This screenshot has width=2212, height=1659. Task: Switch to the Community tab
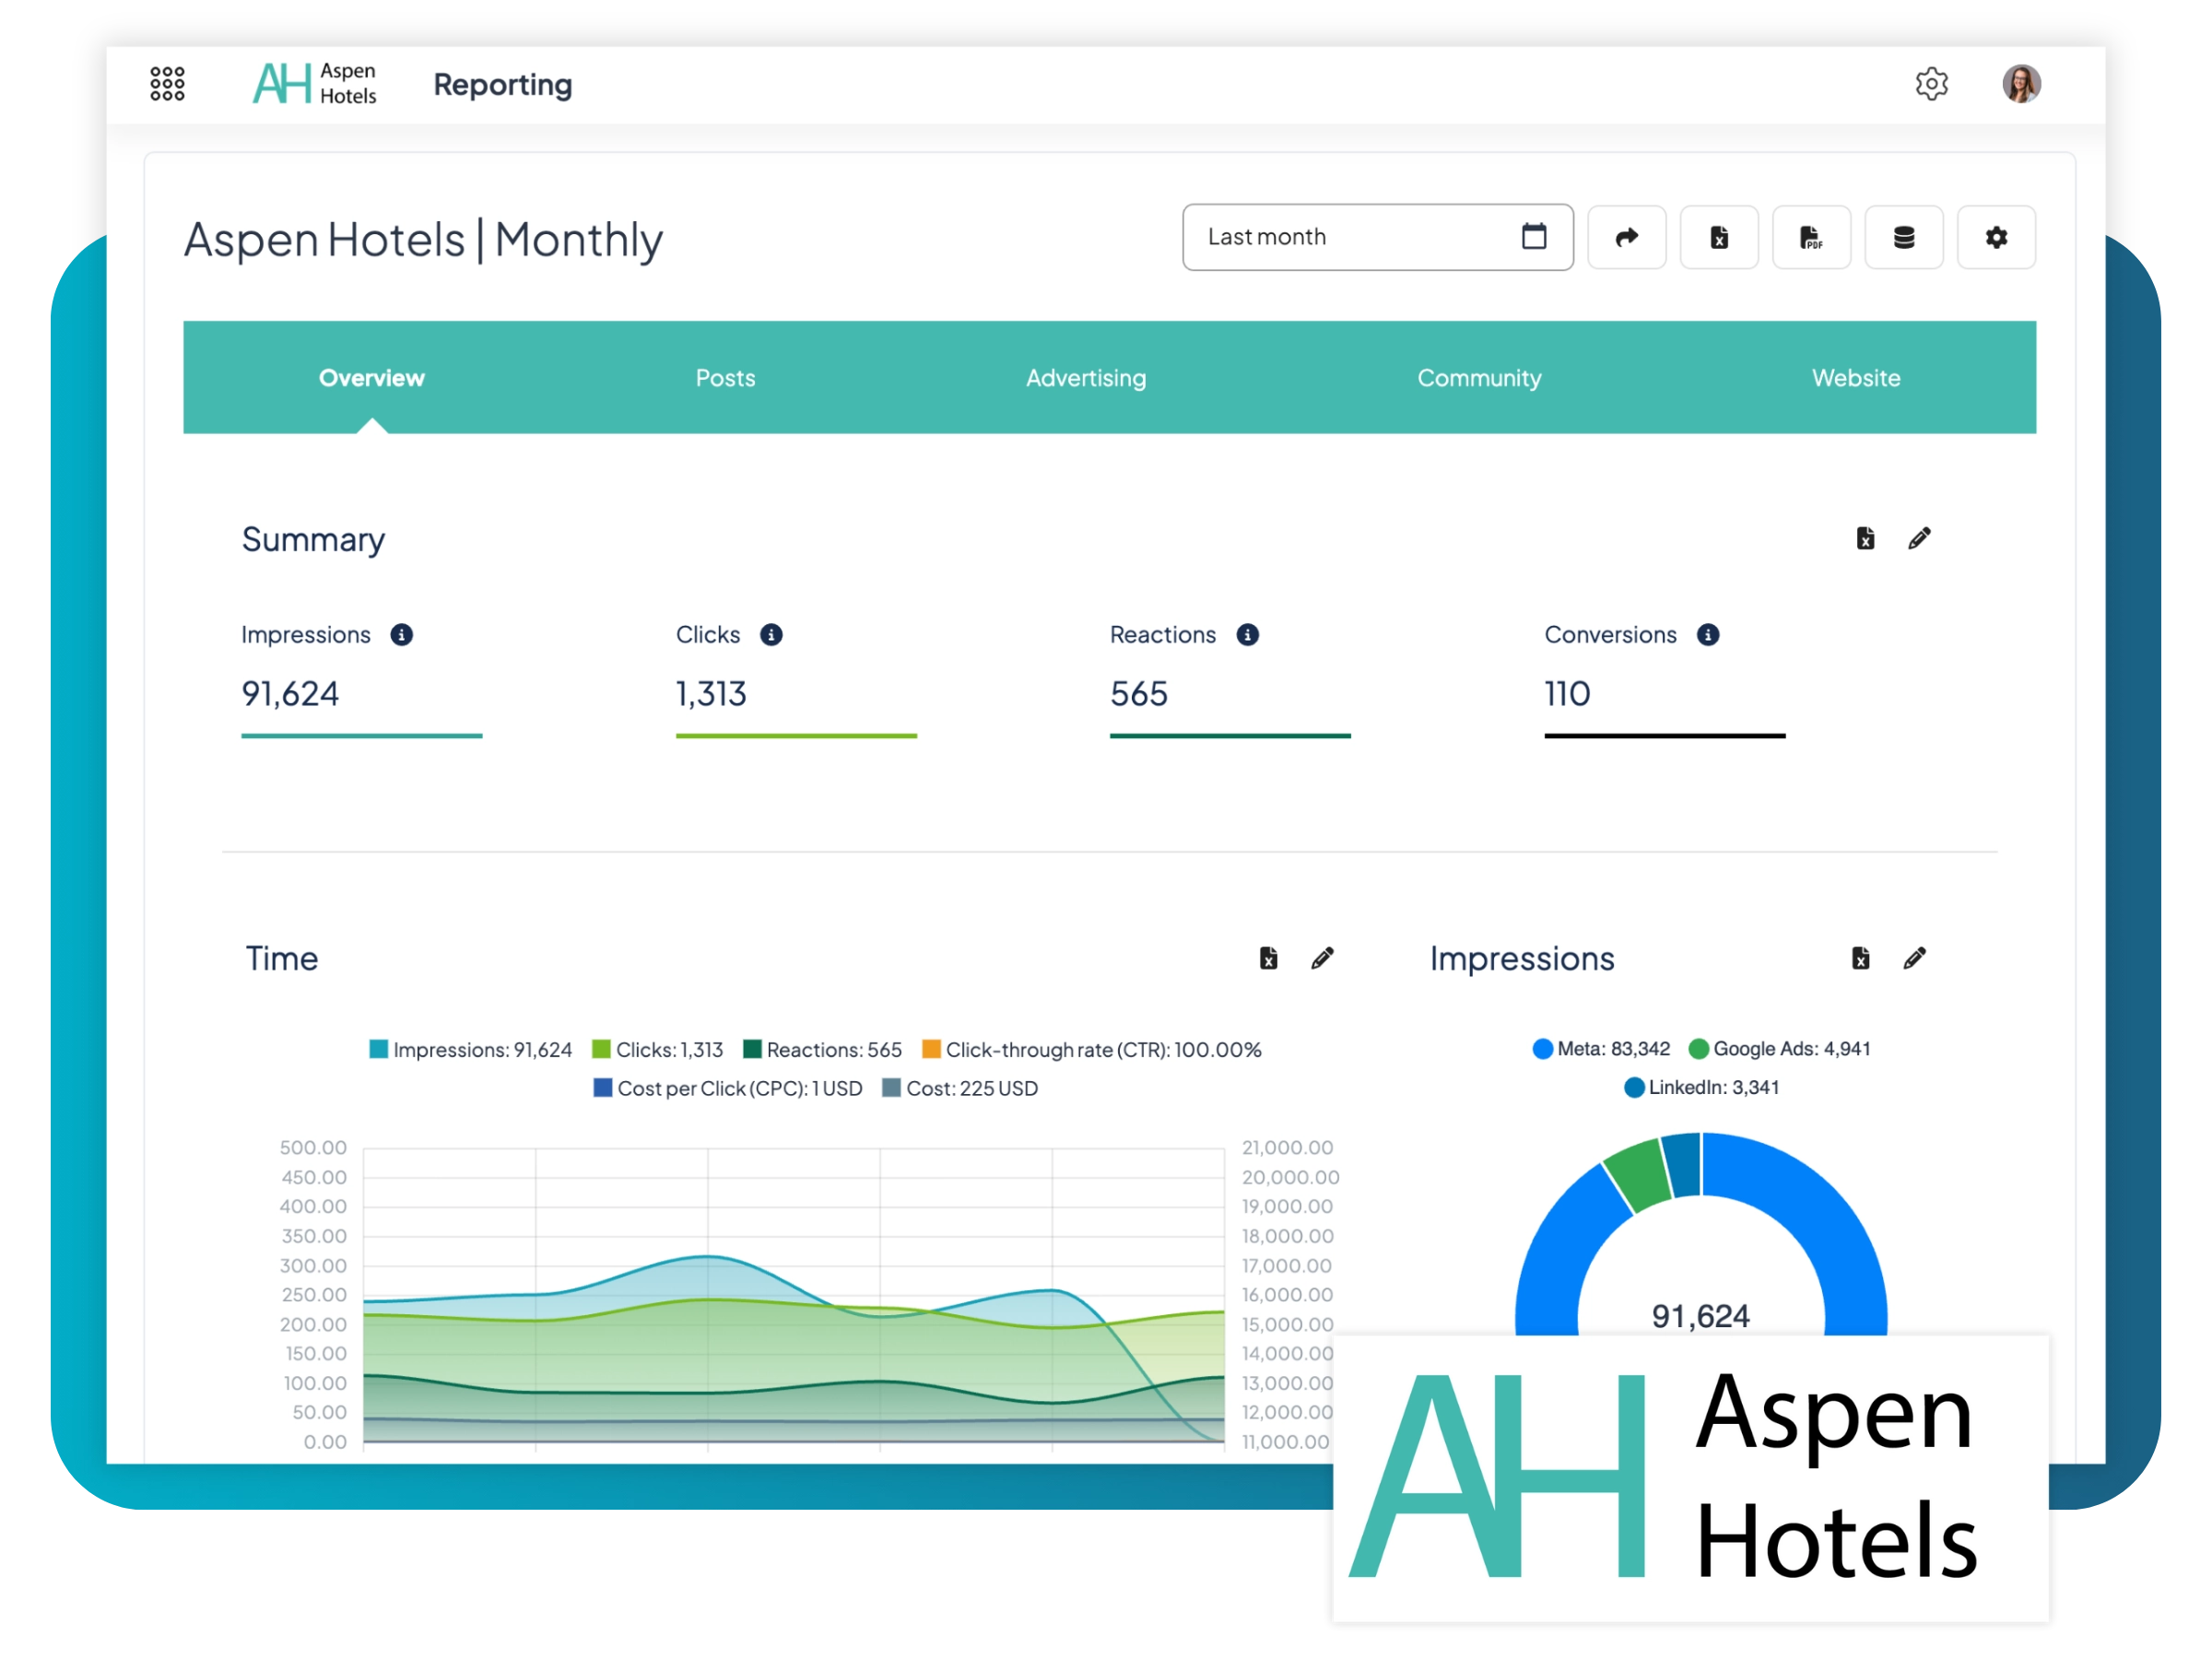pyautogui.click(x=1478, y=378)
